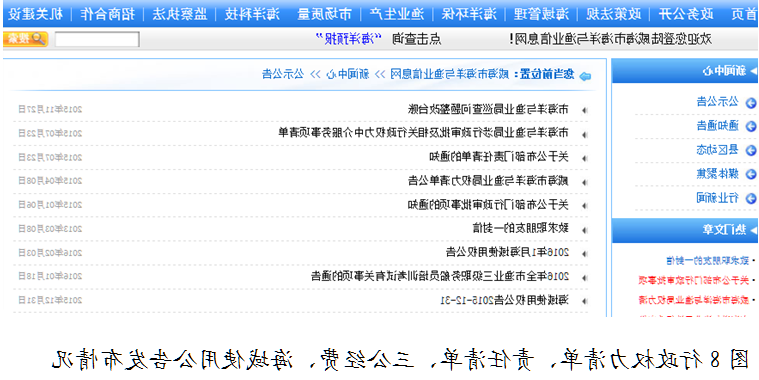
Task: Click bullet arrow of 中介服务事项清单 row
Action: pyautogui.click(x=584, y=134)
